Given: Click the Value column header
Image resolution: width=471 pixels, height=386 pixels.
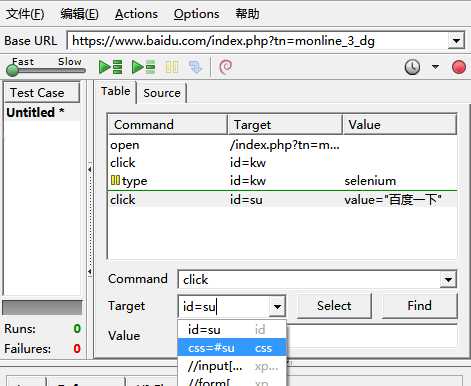Looking at the screenshot, I should coord(399,125).
